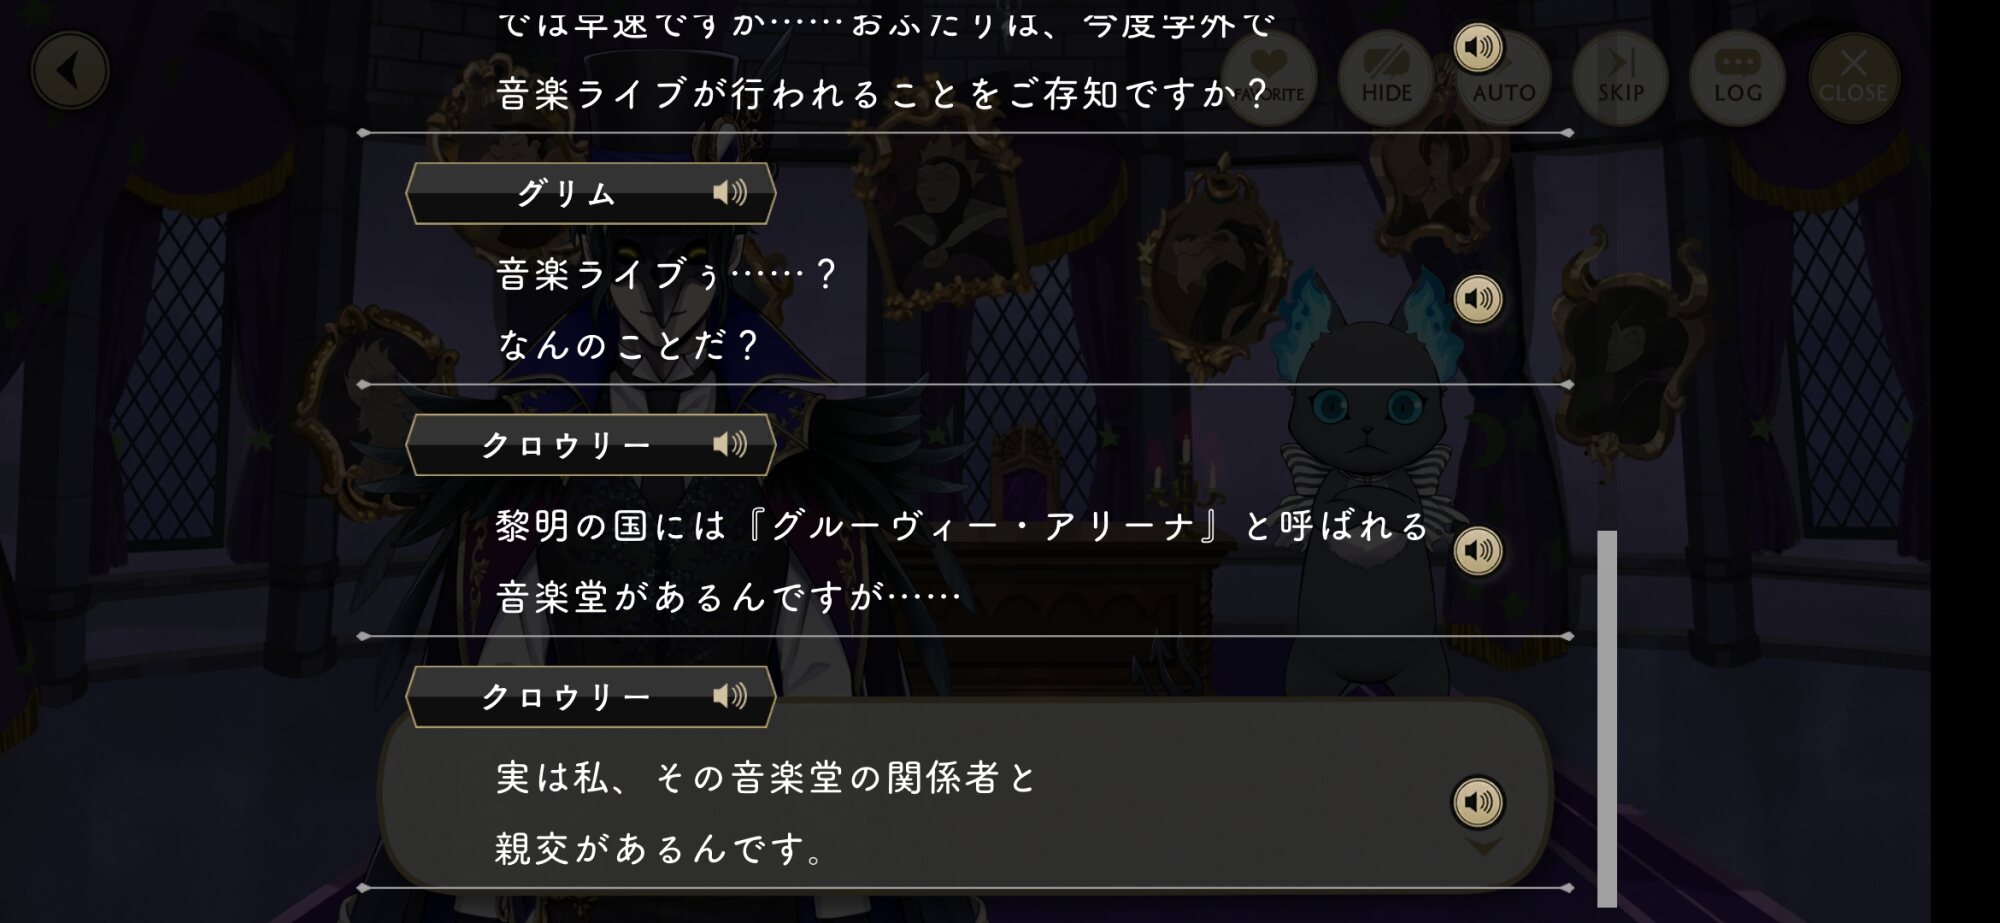Select the グリム name tab
Viewport: 2000px width, 923px height.
pyautogui.click(x=591, y=193)
